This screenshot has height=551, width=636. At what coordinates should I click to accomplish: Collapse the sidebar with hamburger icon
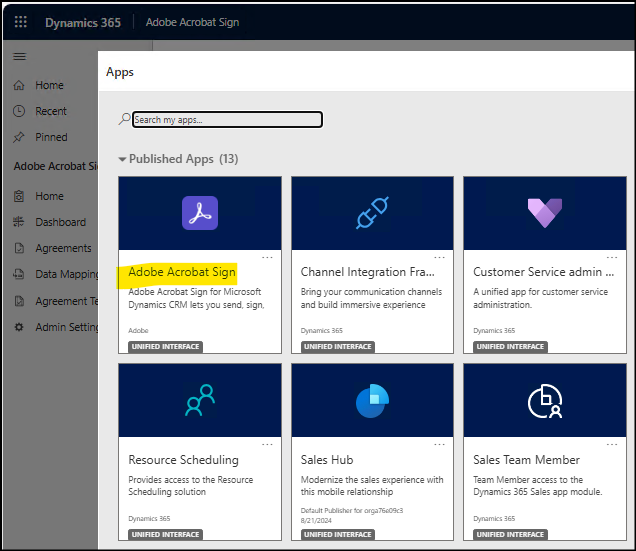pyautogui.click(x=19, y=56)
